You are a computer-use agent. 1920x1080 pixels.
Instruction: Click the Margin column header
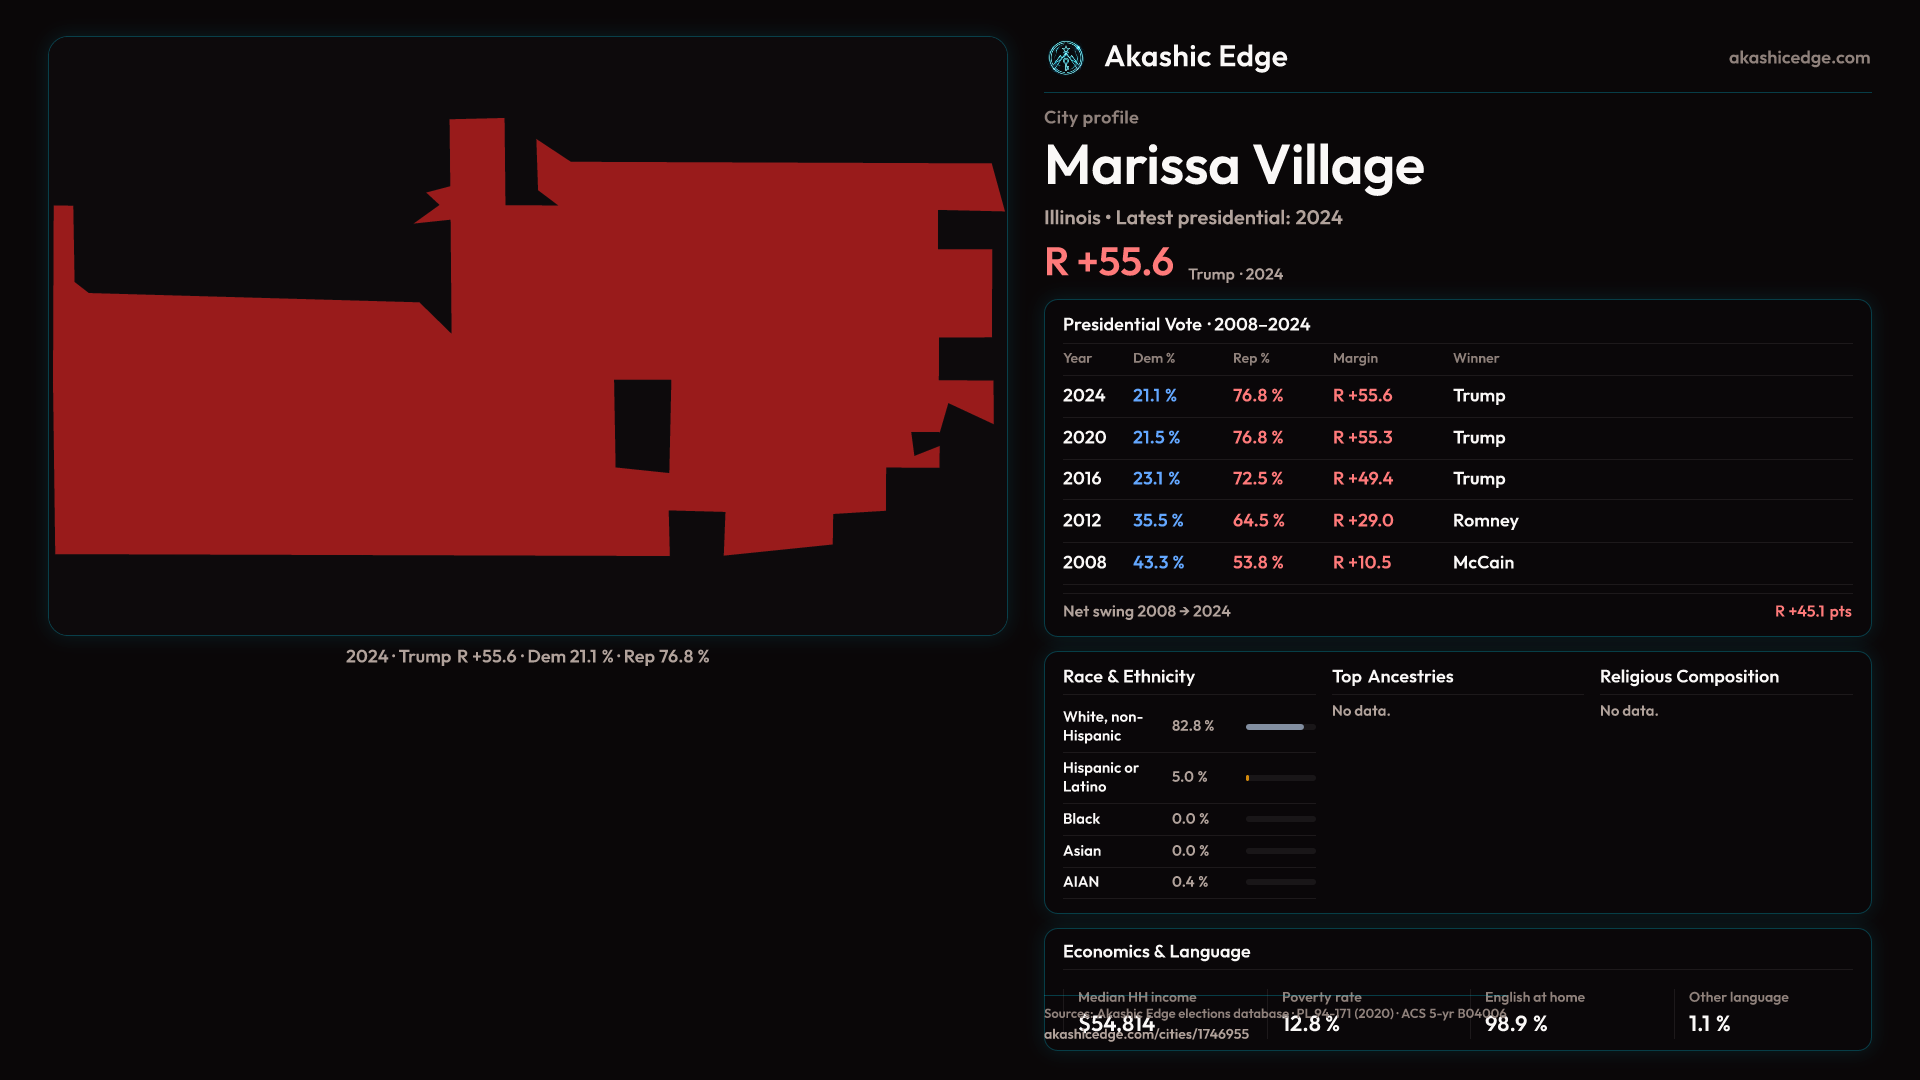[1355, 358]
